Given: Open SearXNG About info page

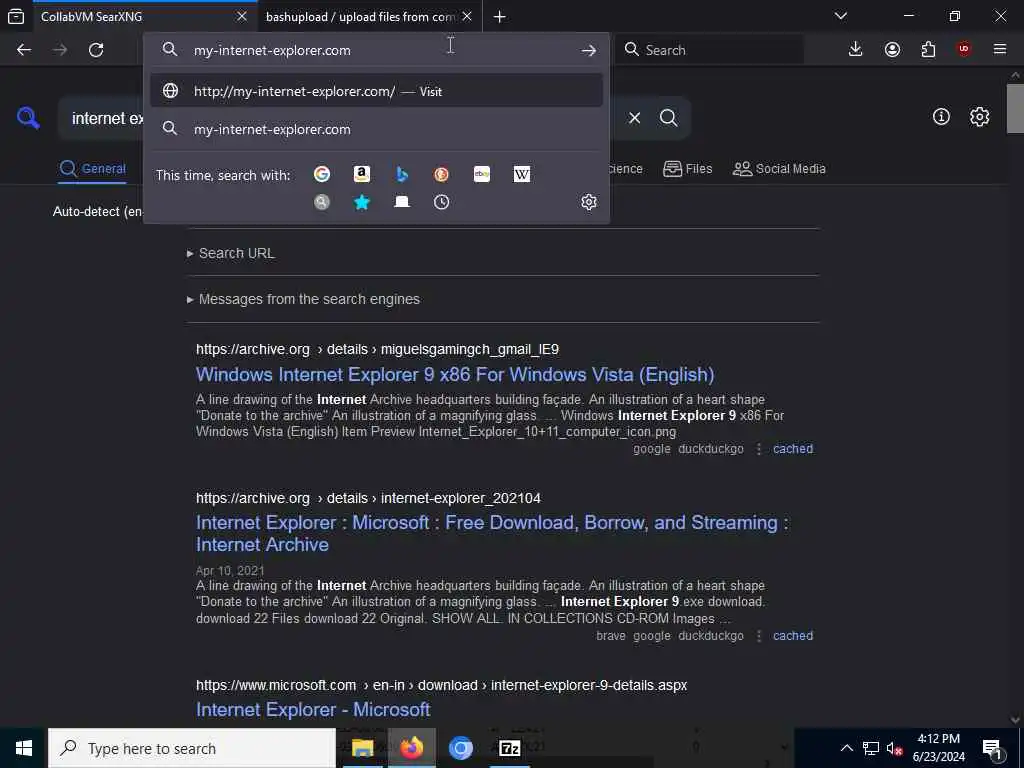Looking at the screenshot, I should pyautogui.click(x=941, y=117).
